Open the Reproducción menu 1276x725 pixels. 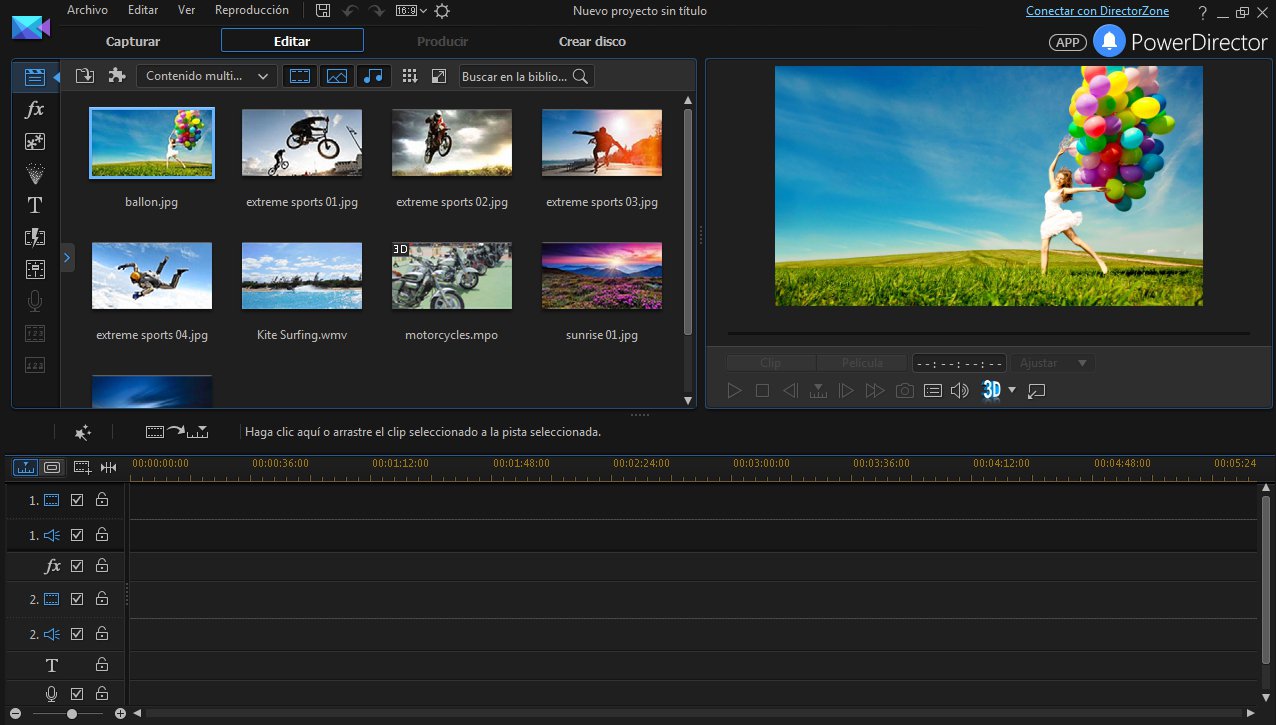pos(252,10)
